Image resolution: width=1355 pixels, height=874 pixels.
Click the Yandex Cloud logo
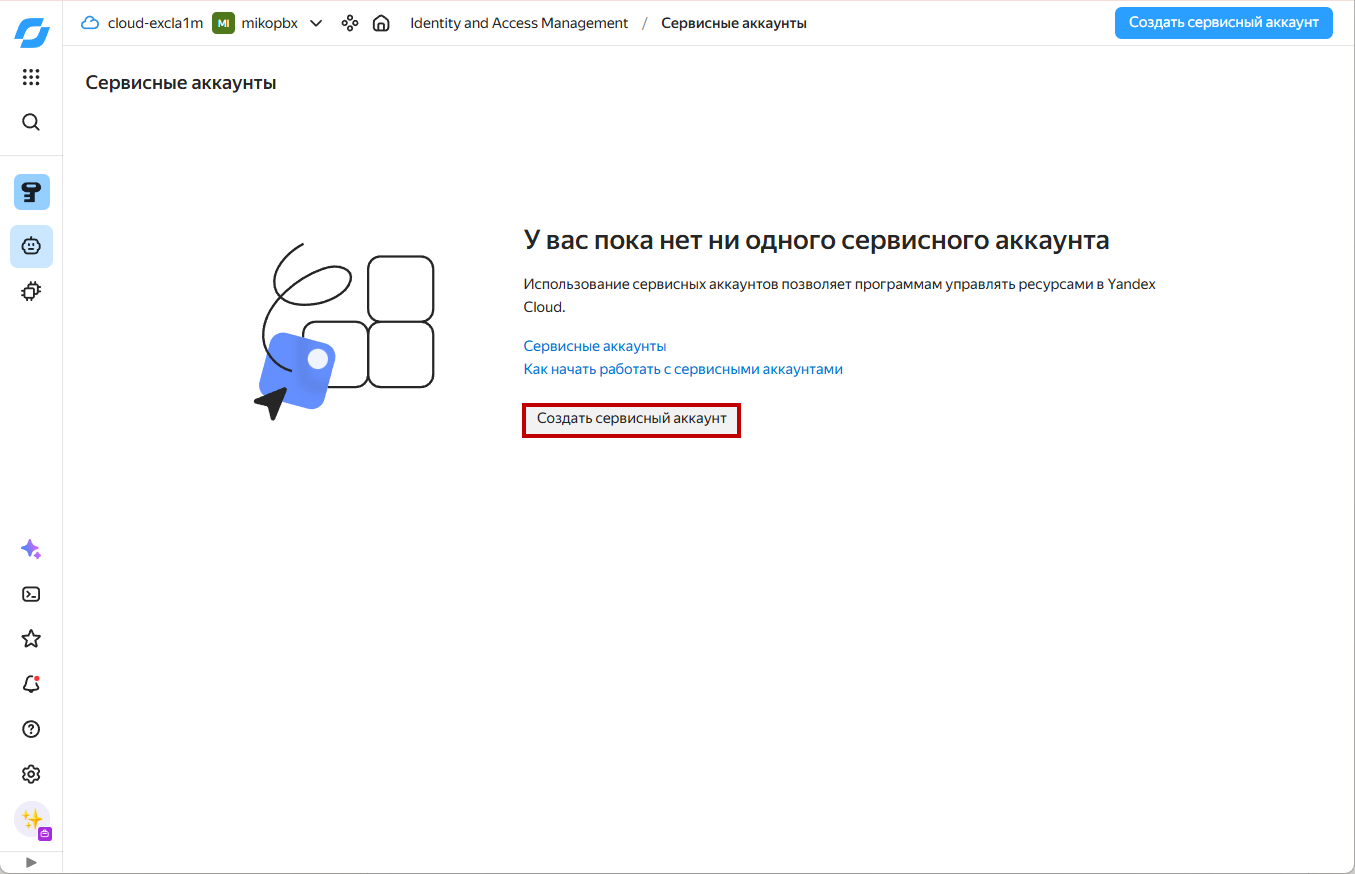(31, 32)
